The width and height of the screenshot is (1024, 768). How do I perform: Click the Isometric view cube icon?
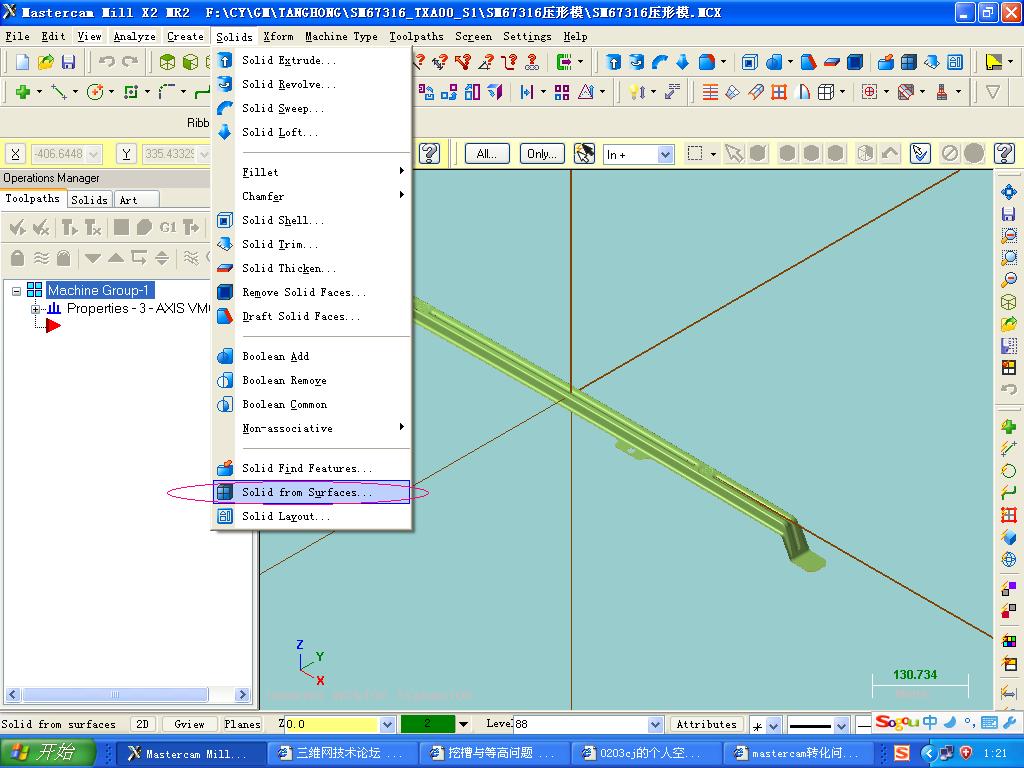pyautogui.click(x=1008, y=302)
